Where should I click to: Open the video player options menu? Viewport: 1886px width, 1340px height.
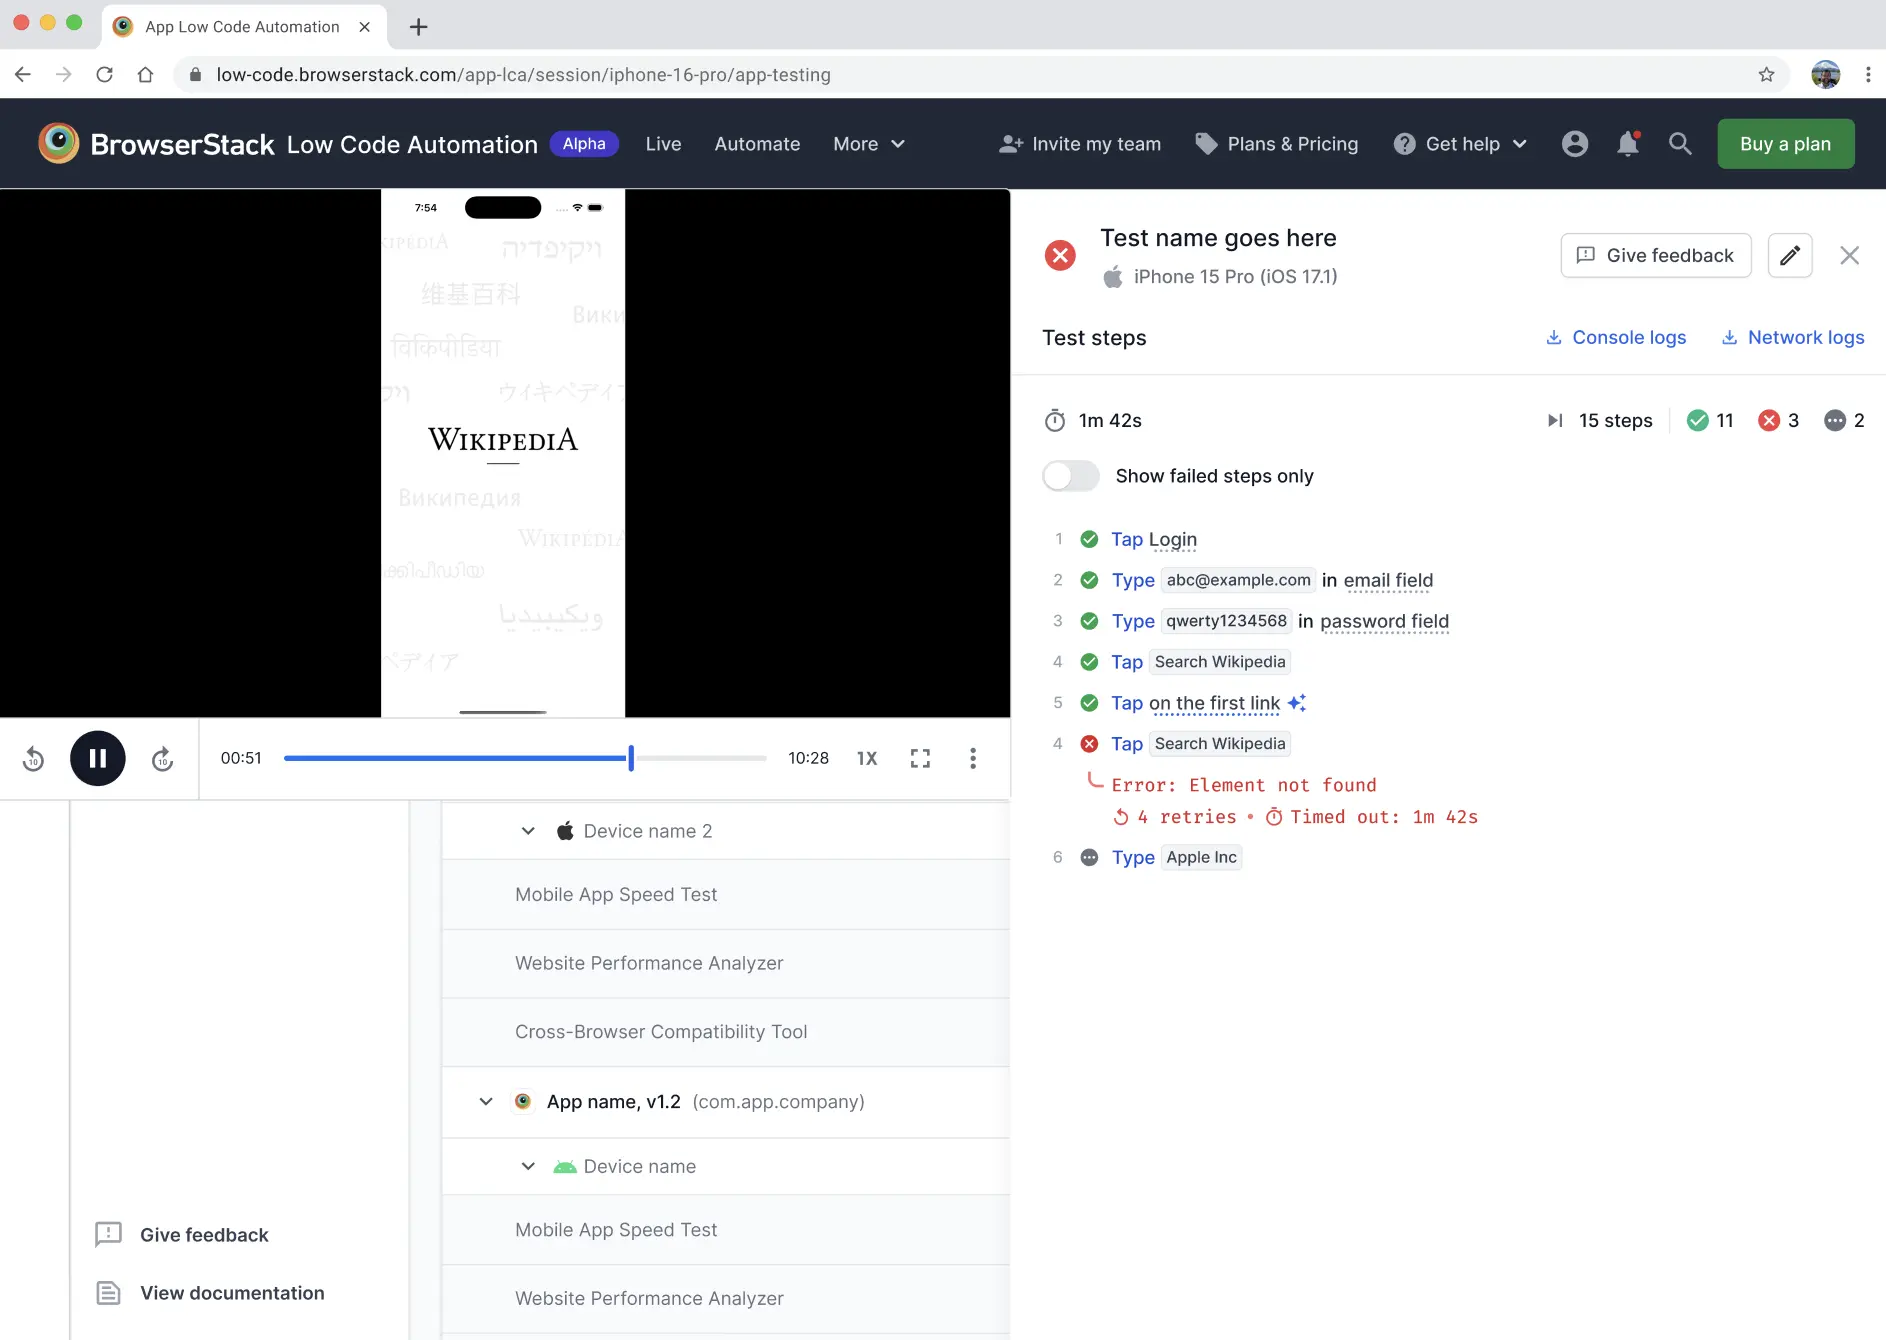(972, 758)
